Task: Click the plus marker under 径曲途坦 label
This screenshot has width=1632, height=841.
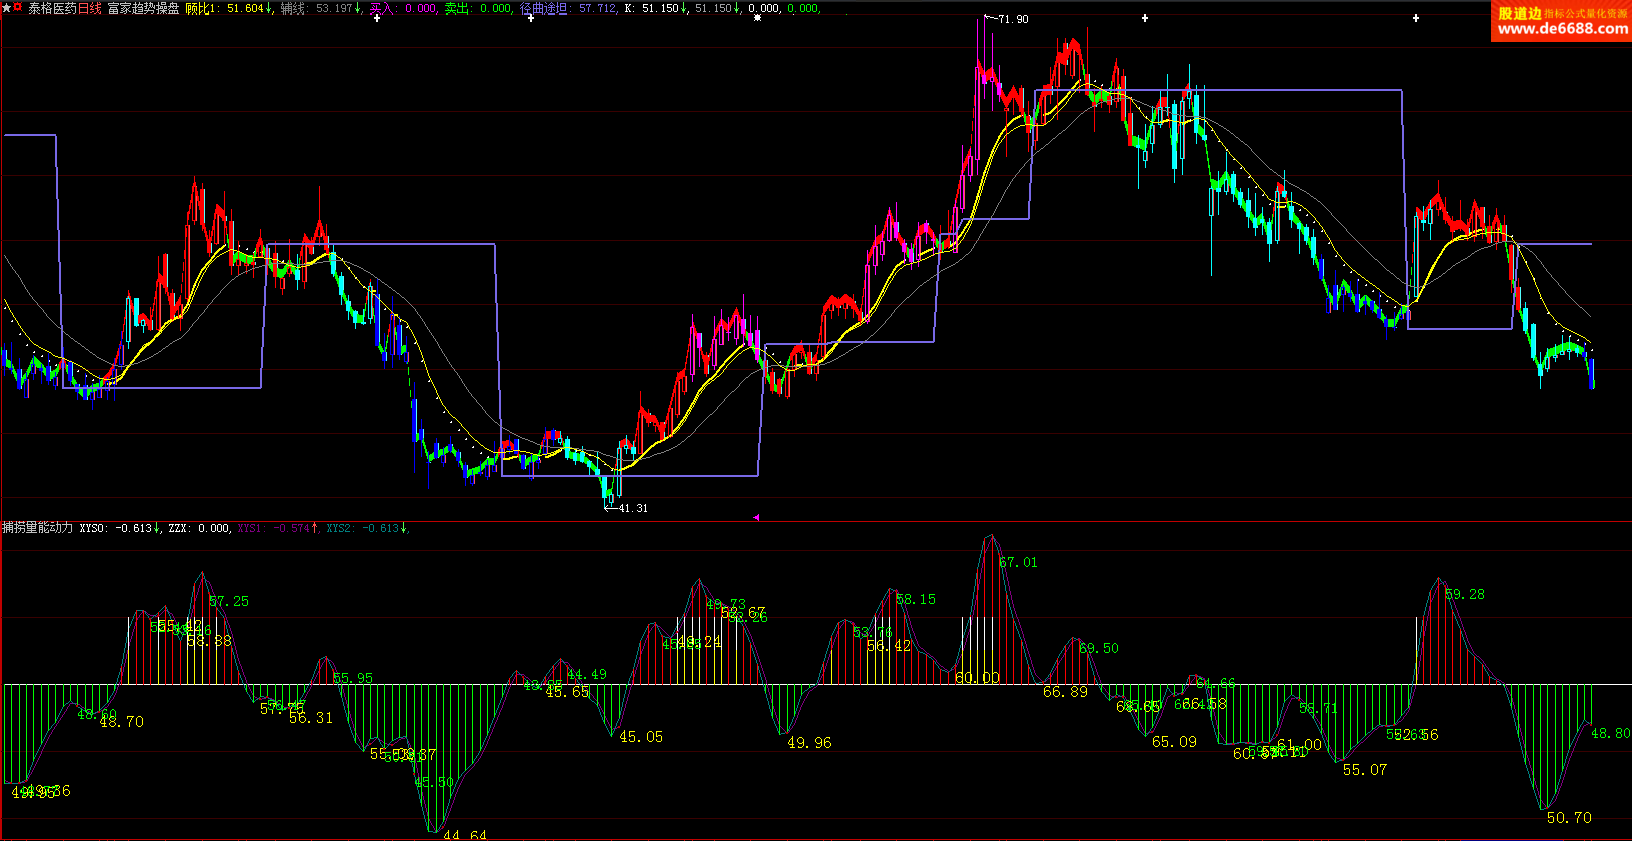Action: pos(530,18)
